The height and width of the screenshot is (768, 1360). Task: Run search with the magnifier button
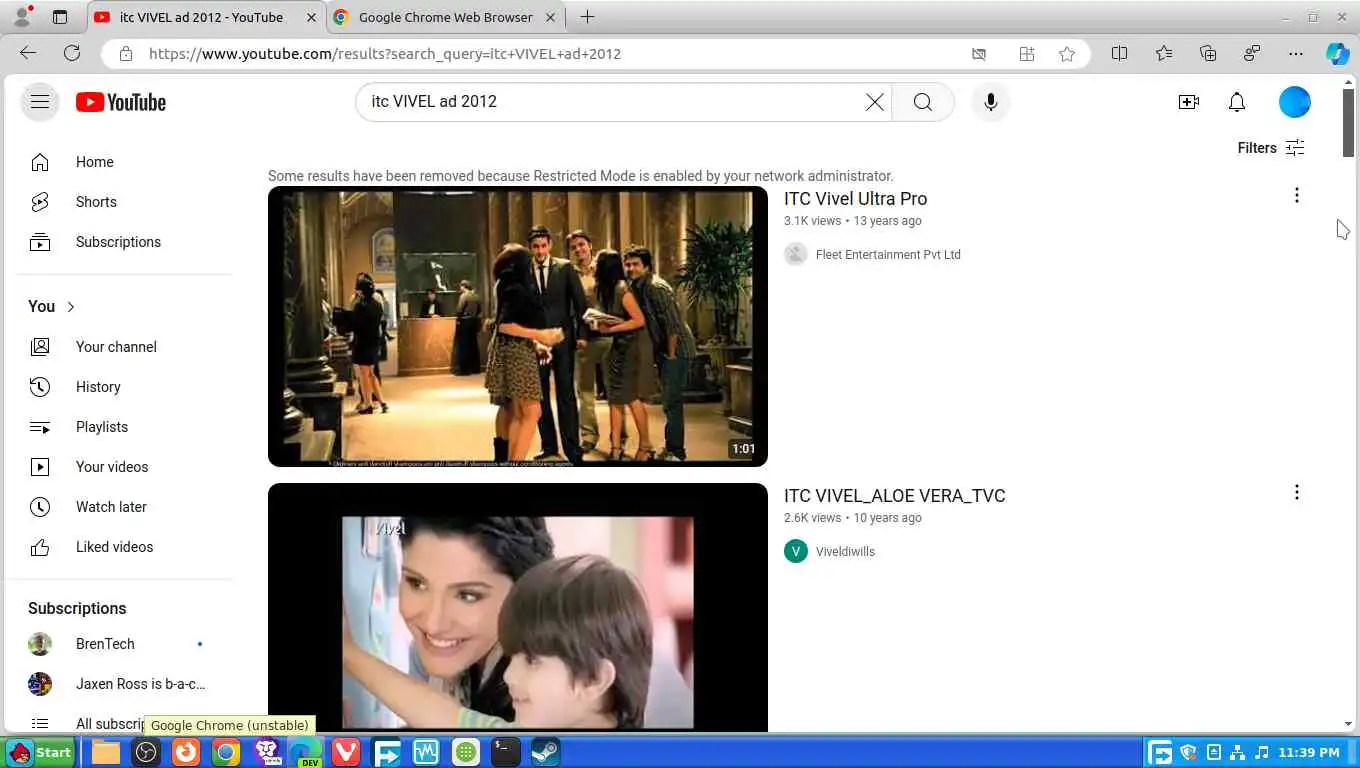pyautogui.click(x=922, y=102)
